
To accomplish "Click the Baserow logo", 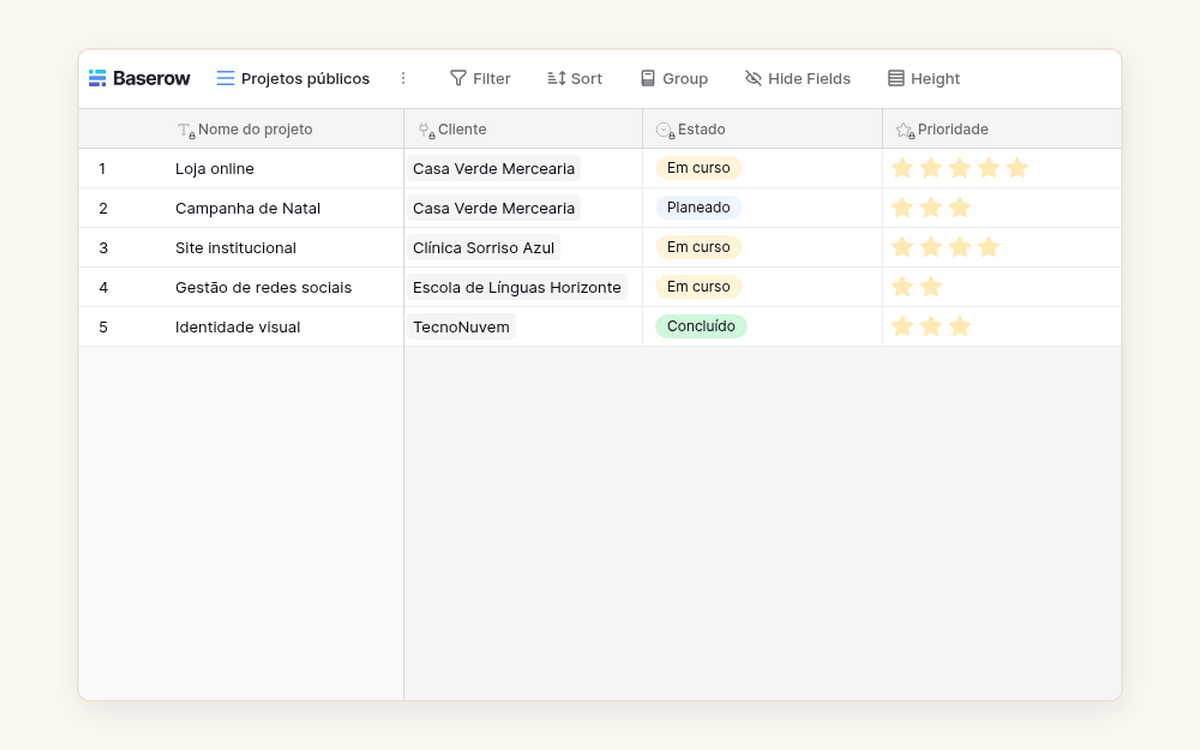I will point(139,78).
